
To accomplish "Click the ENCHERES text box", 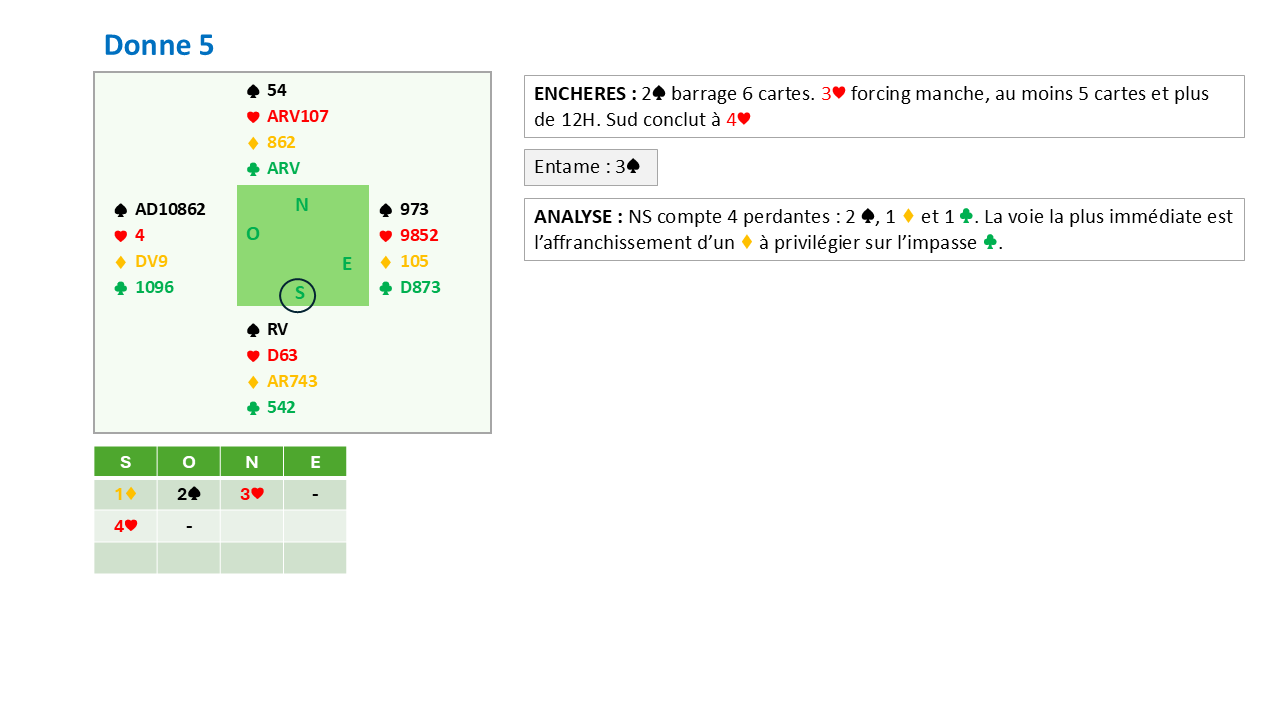I will coord(883,107).
